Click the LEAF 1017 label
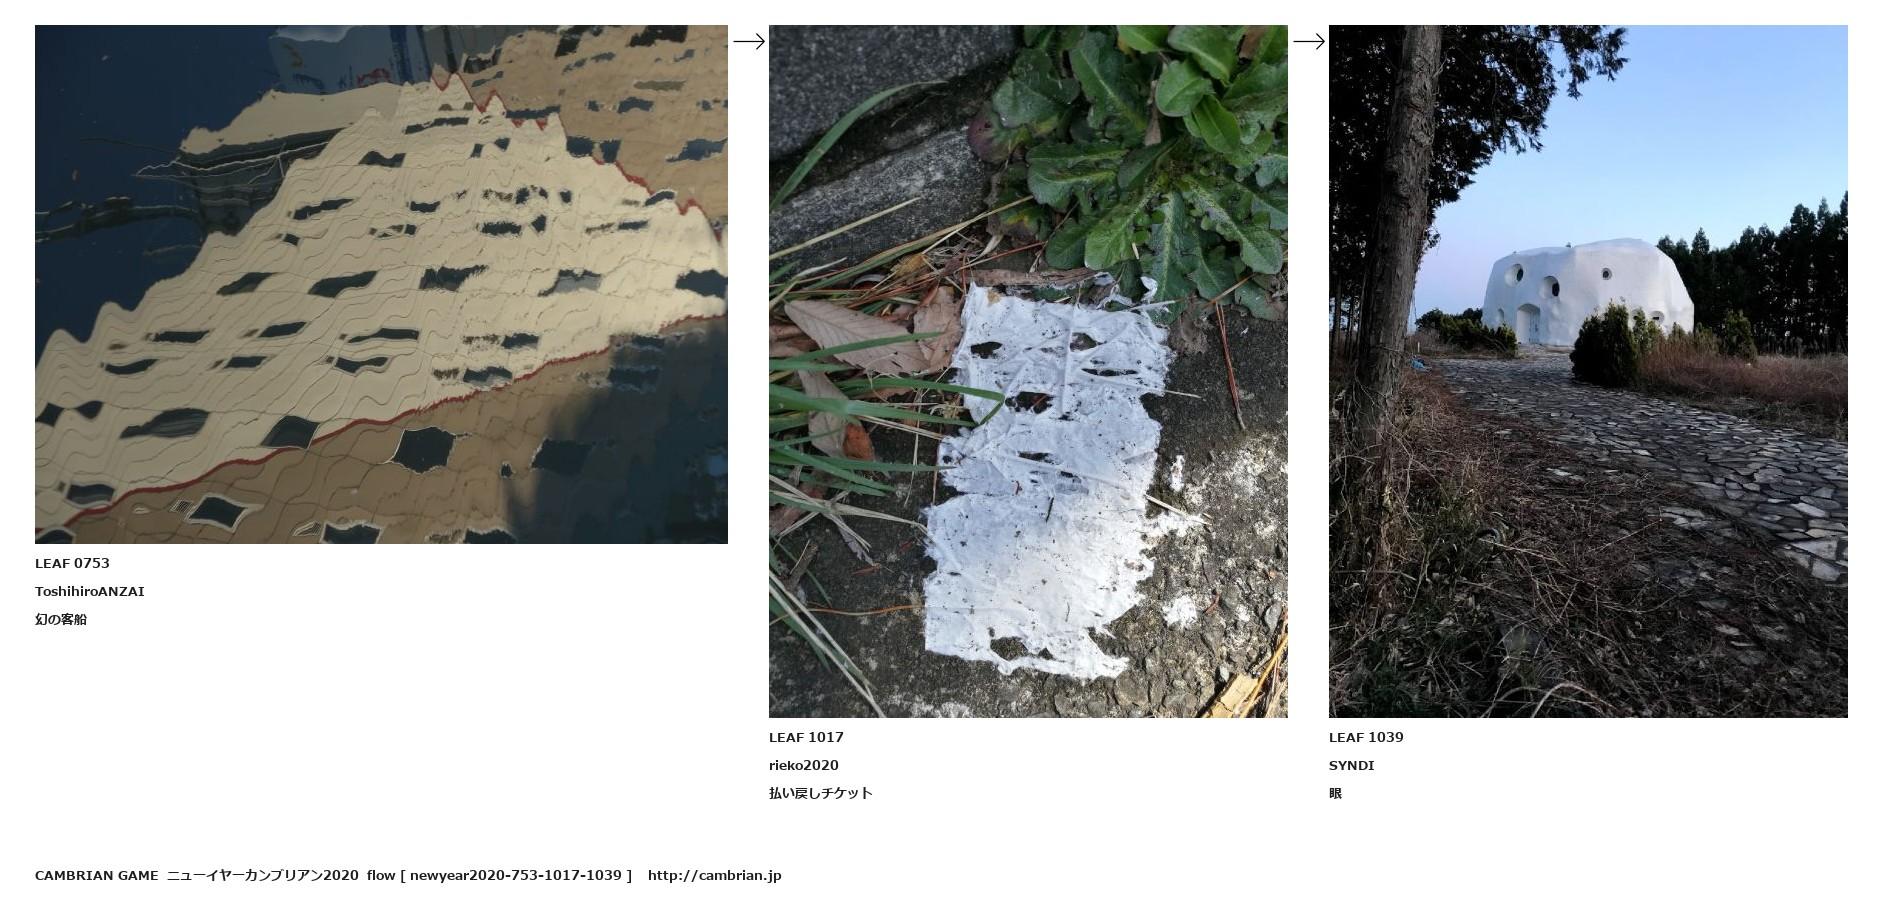Screen dimensions: 1883x900 point(806,737)
